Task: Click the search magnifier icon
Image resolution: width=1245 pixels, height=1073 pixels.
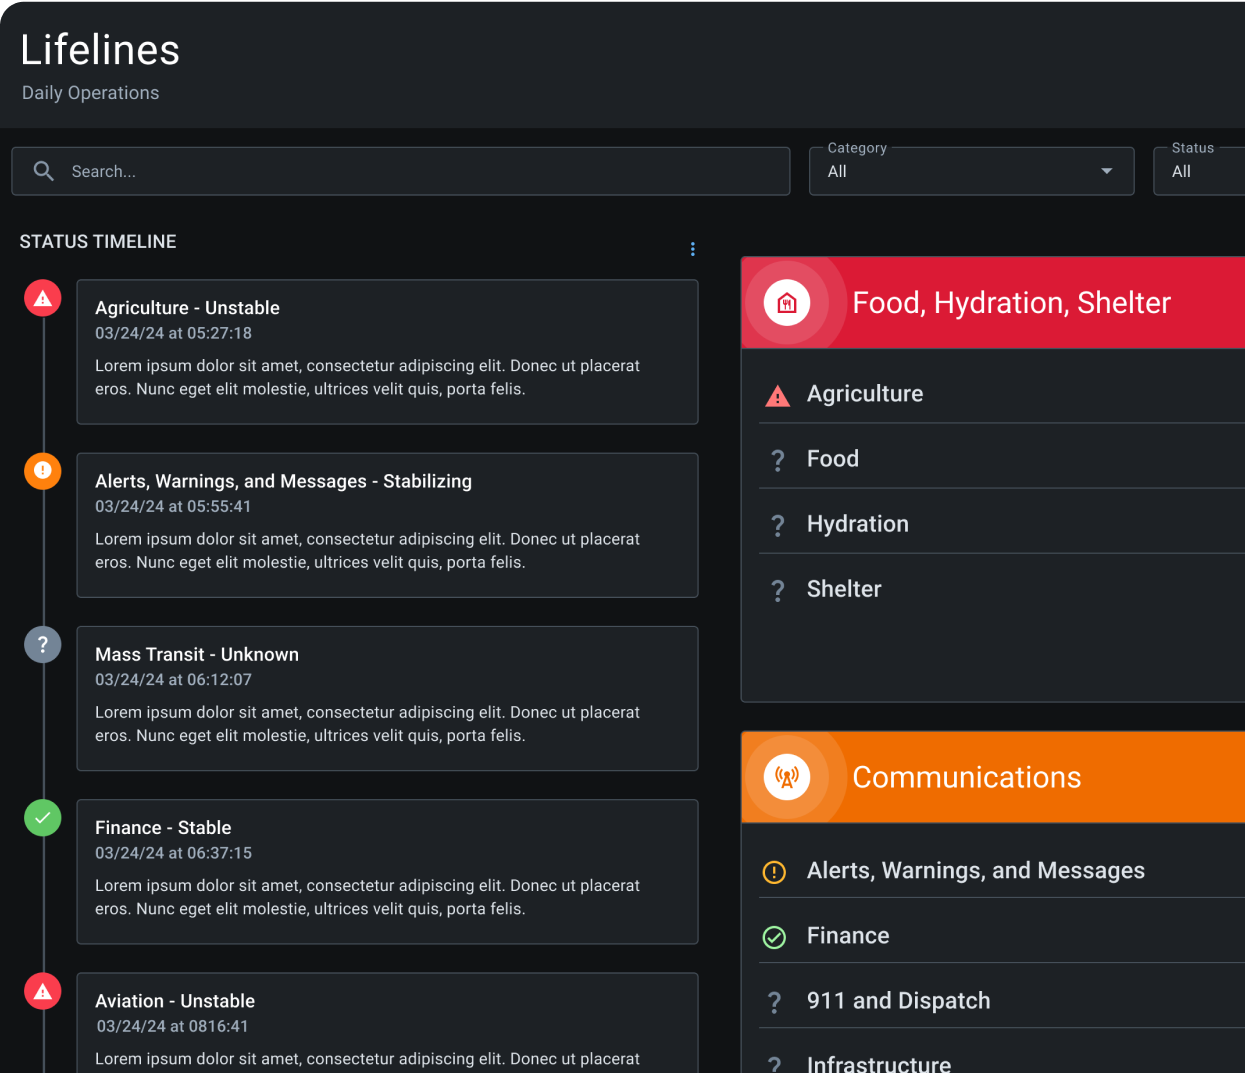Action: [43, 171]
